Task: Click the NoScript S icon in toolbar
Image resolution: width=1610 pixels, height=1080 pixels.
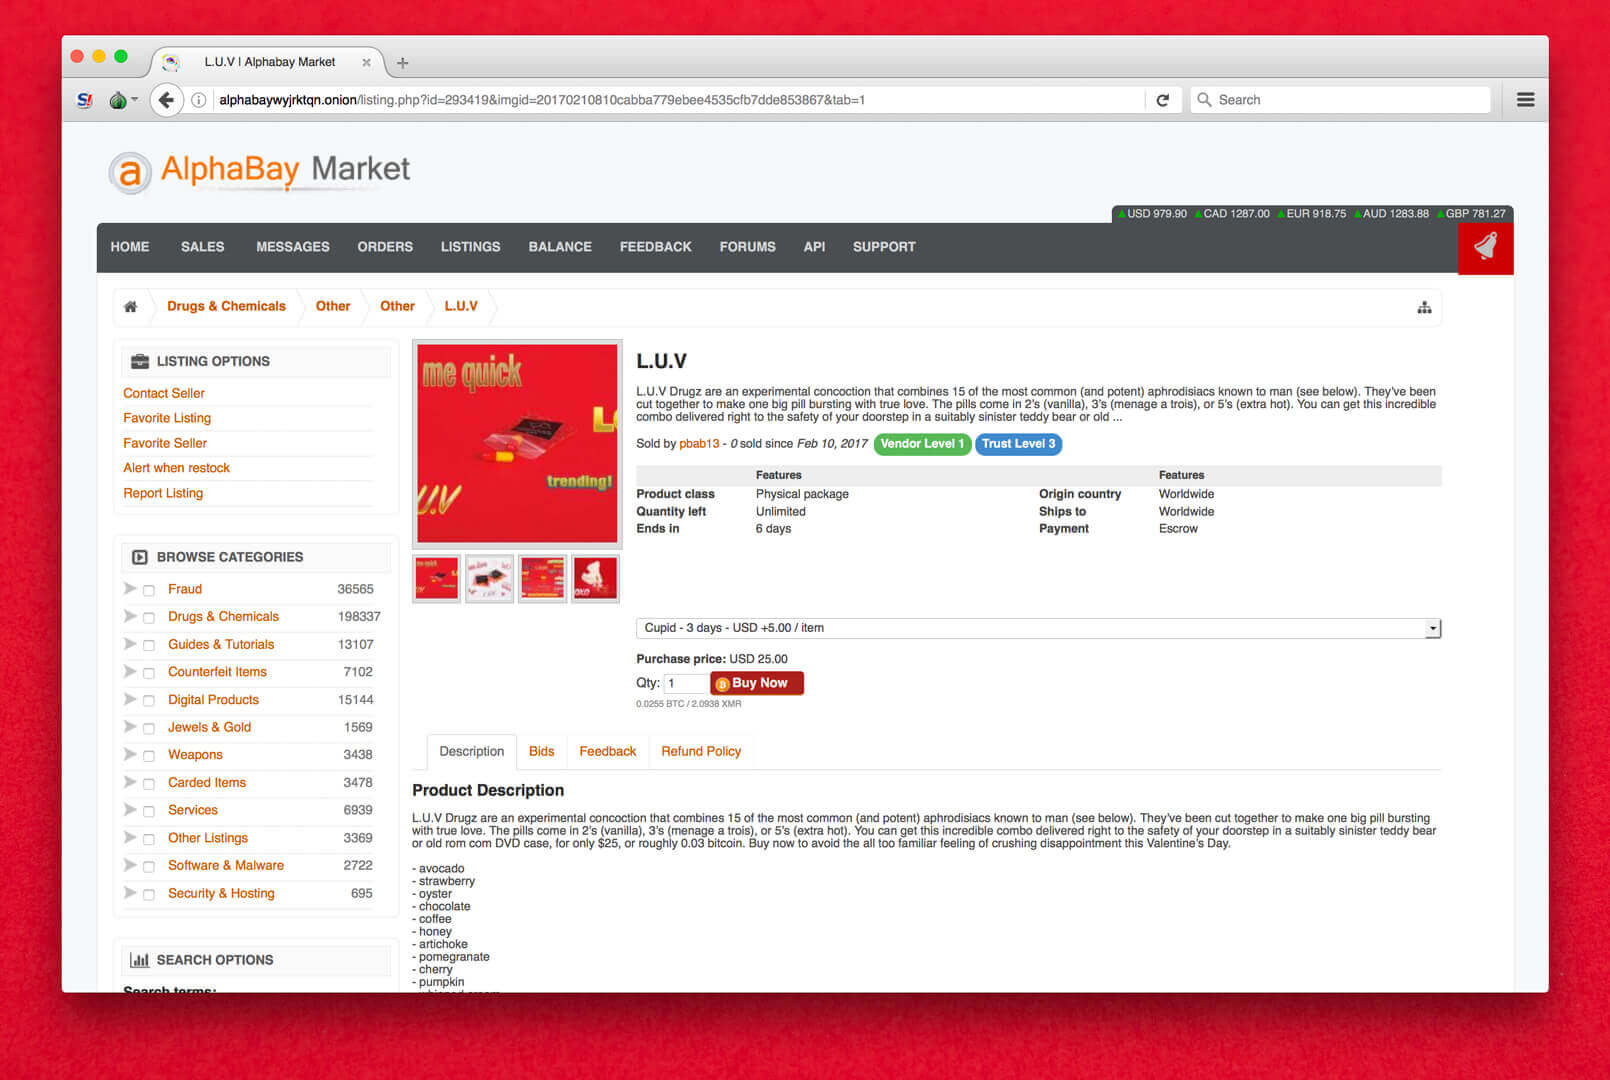Action: 85,100
